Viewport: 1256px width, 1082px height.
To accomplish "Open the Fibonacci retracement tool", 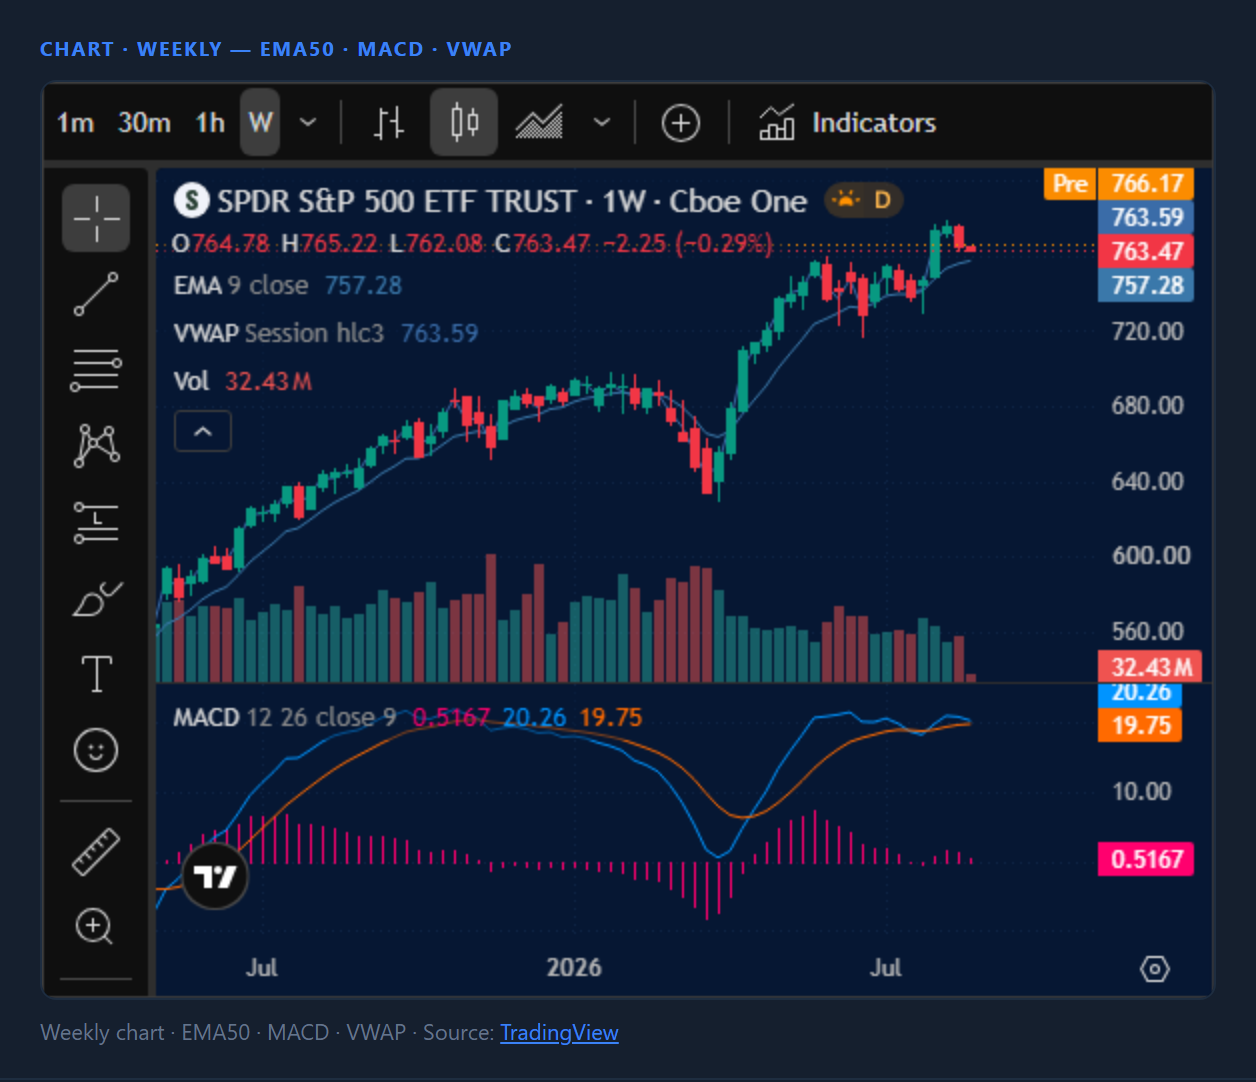I will click(x=96, y=370).
